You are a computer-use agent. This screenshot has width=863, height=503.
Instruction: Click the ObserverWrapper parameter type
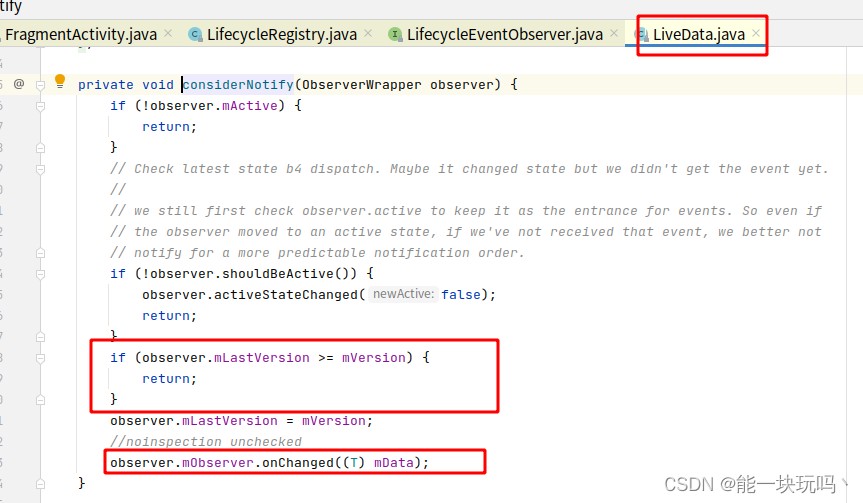pyautogui.click(x=362, y=85)
